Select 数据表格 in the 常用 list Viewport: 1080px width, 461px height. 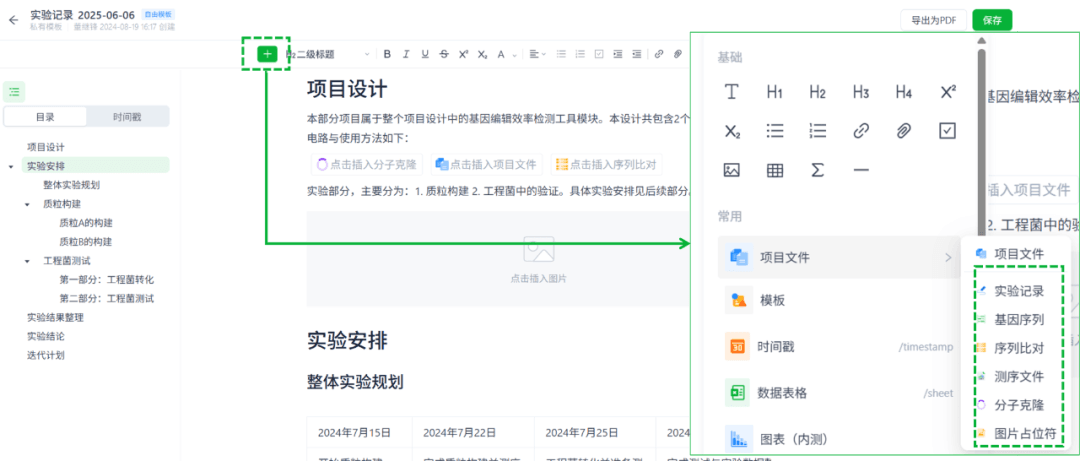[x=839, y=393]
